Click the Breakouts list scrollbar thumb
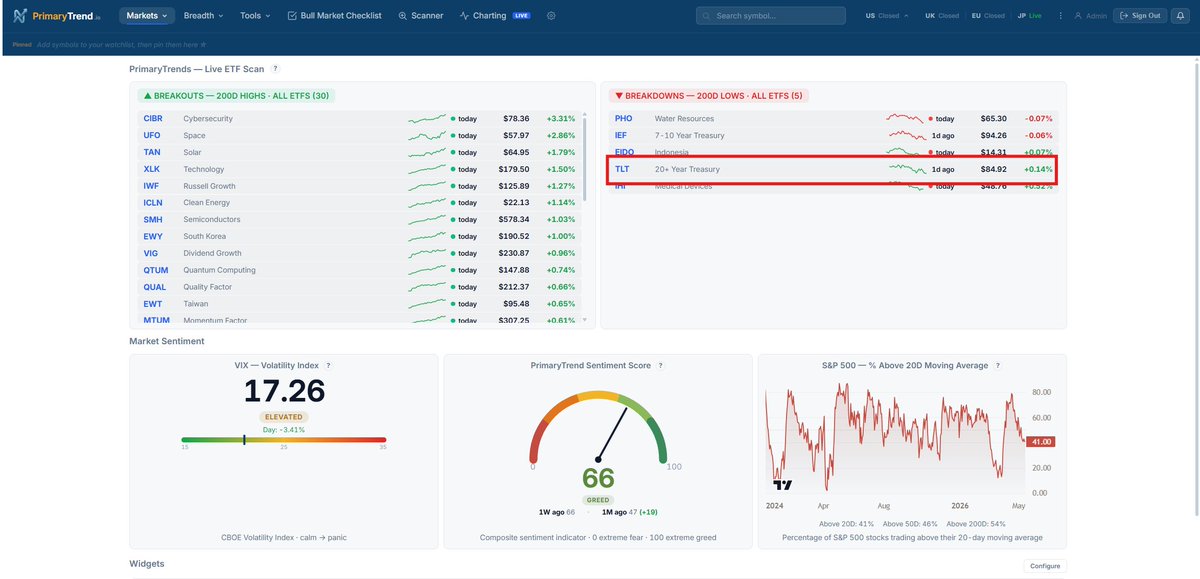The image size is (1200, 579). tap(584, 160)
